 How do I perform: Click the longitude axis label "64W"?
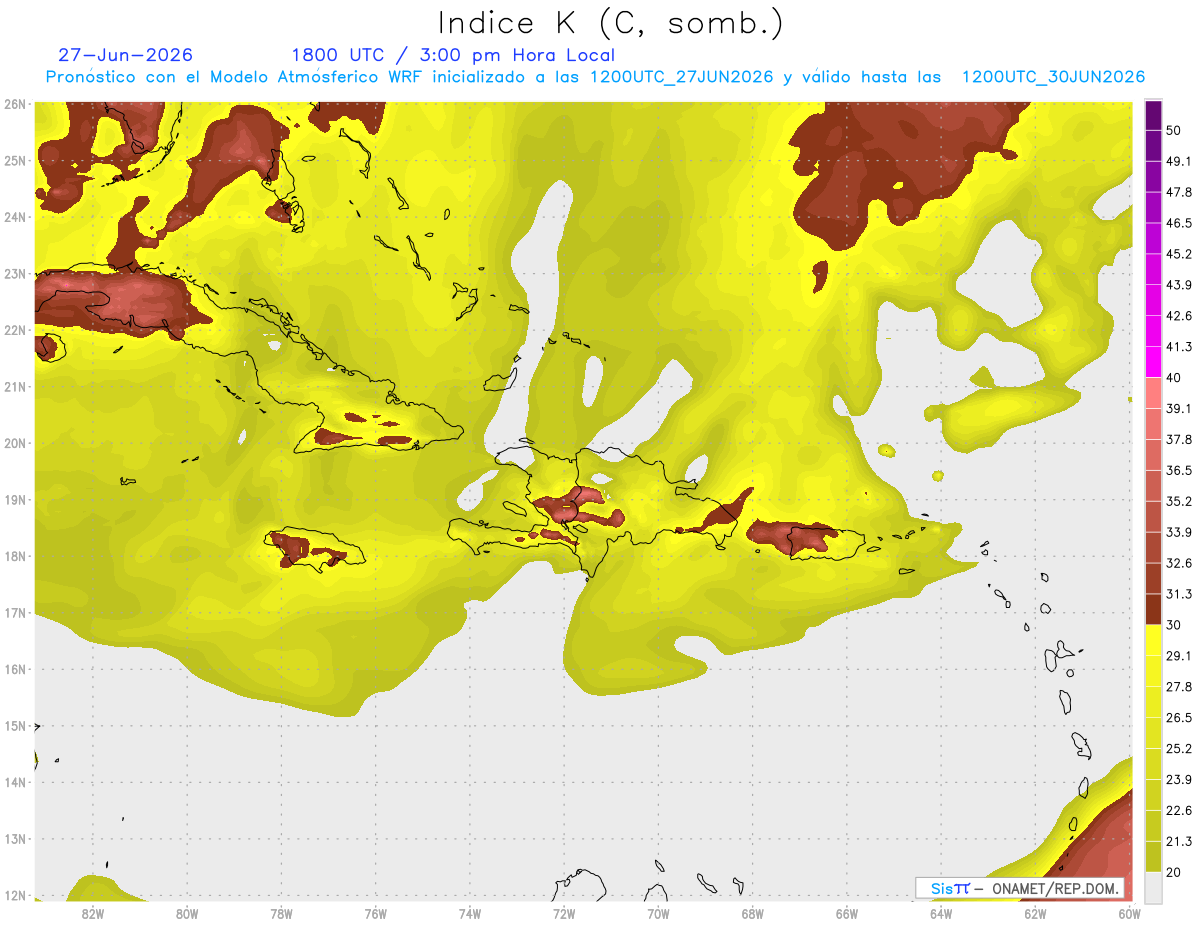[941, 914]
